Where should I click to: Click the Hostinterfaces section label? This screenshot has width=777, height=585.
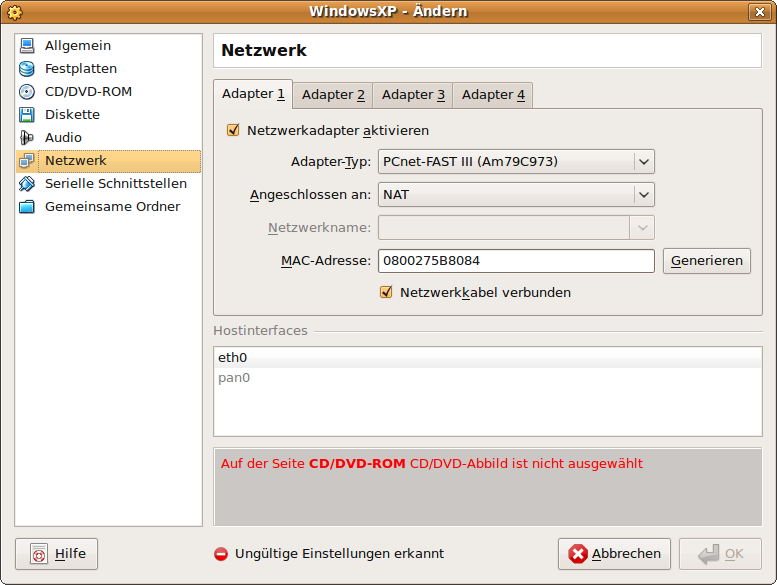261,331
